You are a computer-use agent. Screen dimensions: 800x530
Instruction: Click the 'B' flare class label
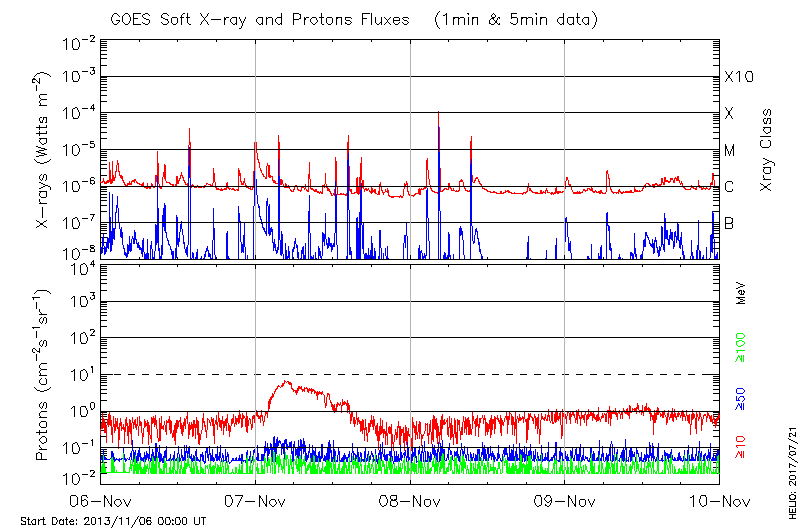coord(729,223)
